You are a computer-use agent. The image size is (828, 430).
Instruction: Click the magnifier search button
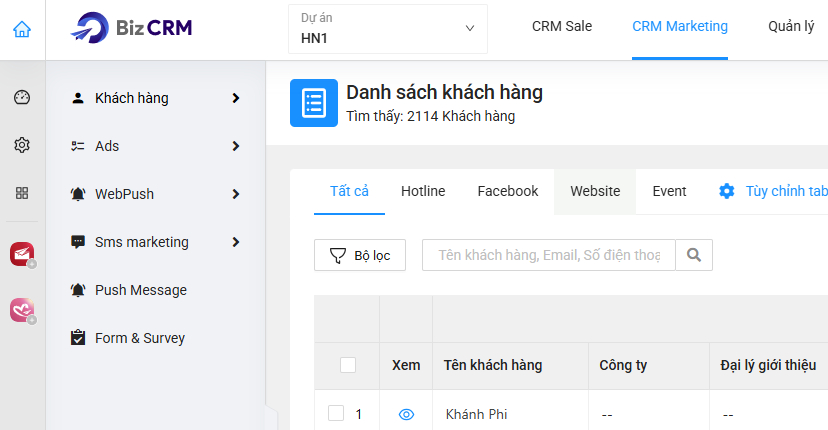694,255
